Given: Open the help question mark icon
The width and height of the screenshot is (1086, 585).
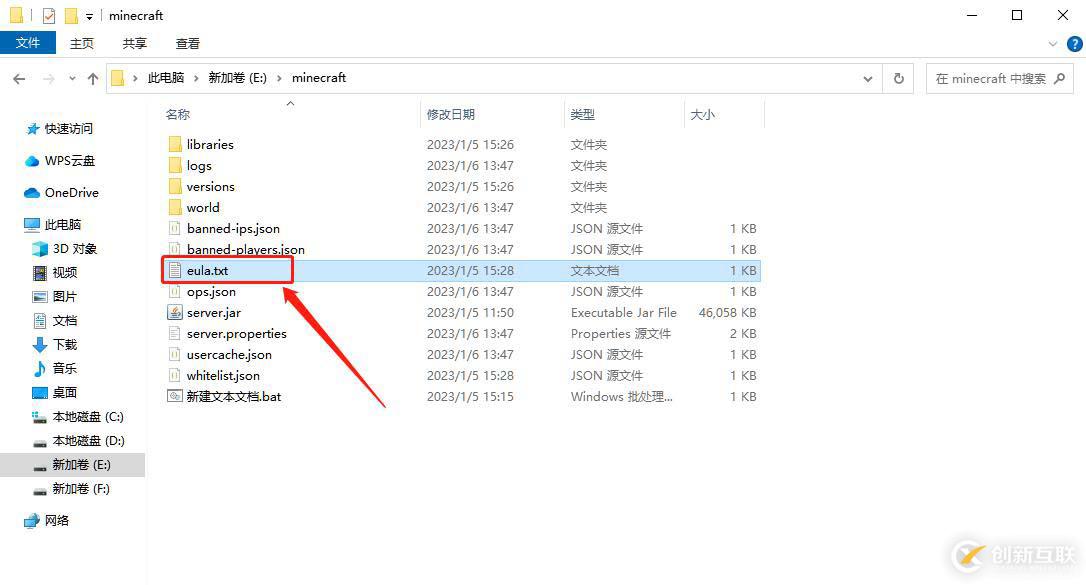Looking at the screenshot, I should point(1075,44).
